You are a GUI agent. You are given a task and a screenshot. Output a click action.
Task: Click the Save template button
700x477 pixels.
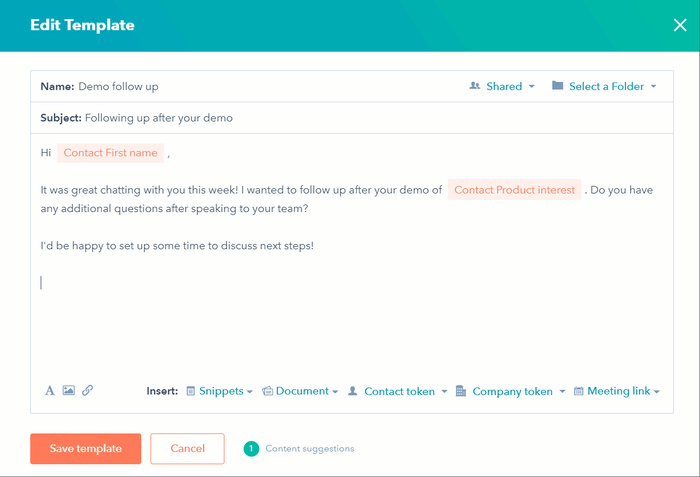(85, 449)
